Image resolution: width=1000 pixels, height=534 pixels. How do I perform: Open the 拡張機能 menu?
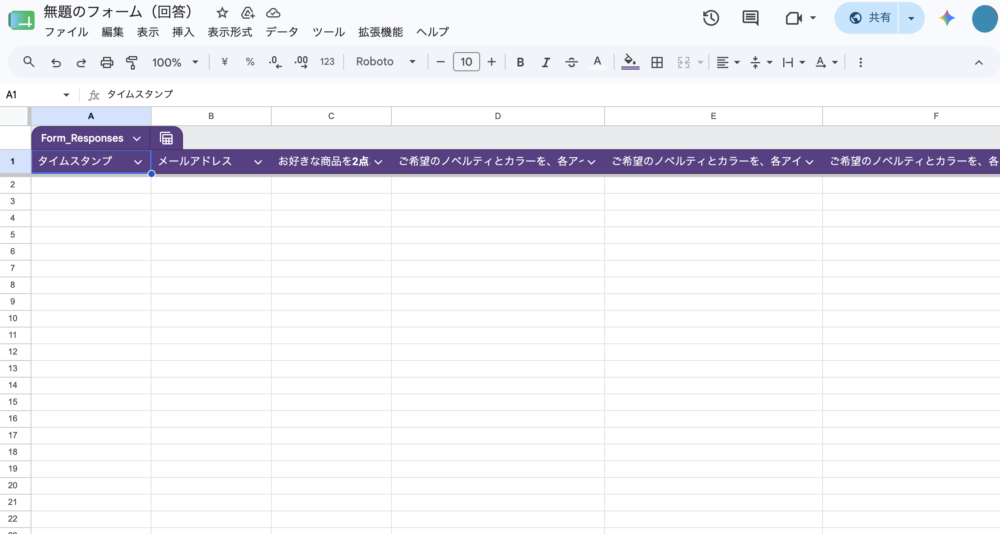(381, 32)
